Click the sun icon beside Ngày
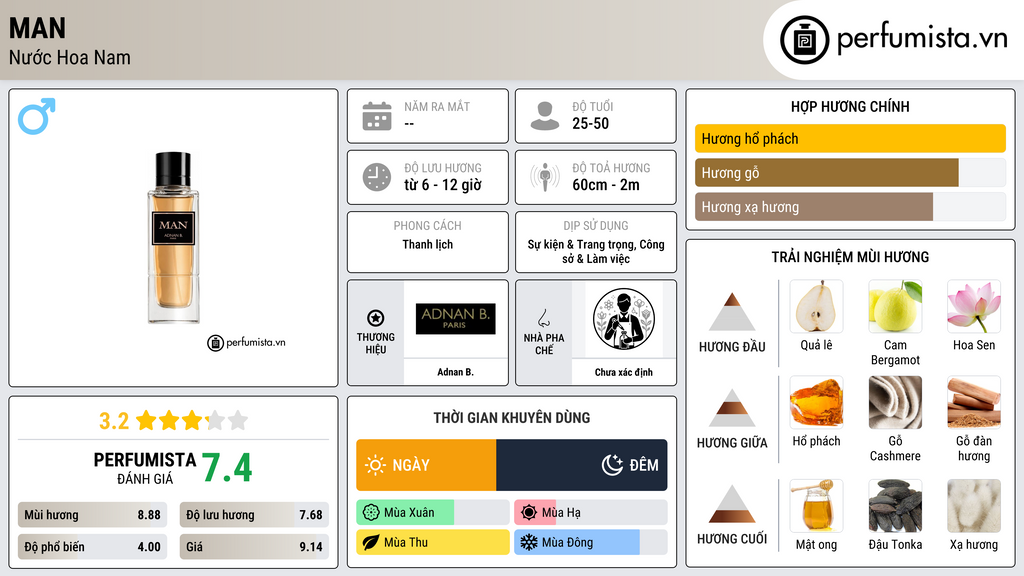The image size is (1024, 576). (376, 465)
